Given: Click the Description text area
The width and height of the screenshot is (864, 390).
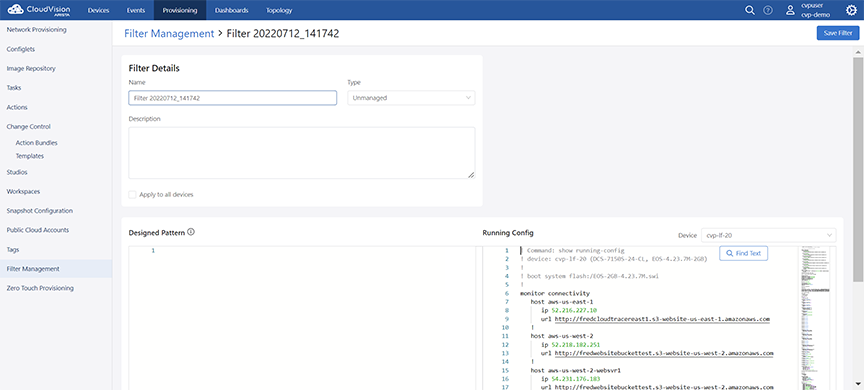Looking at the screenshot, I should coord(301,153).
